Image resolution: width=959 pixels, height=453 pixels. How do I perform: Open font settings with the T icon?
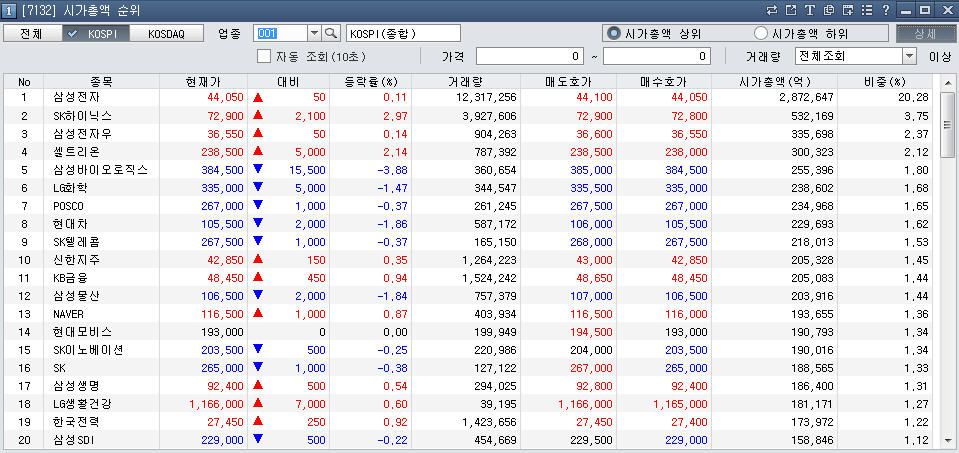[810, 10]
